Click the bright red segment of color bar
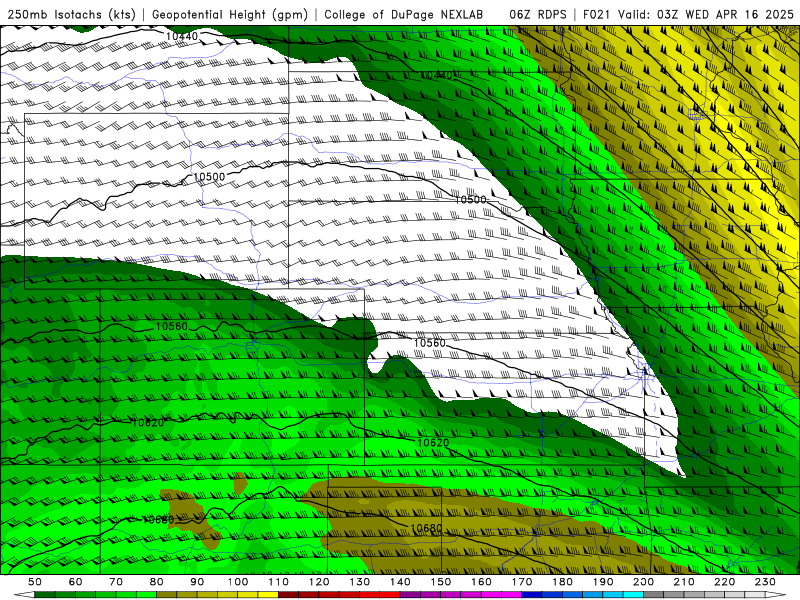The image size is (800, 600). point(390,595)
